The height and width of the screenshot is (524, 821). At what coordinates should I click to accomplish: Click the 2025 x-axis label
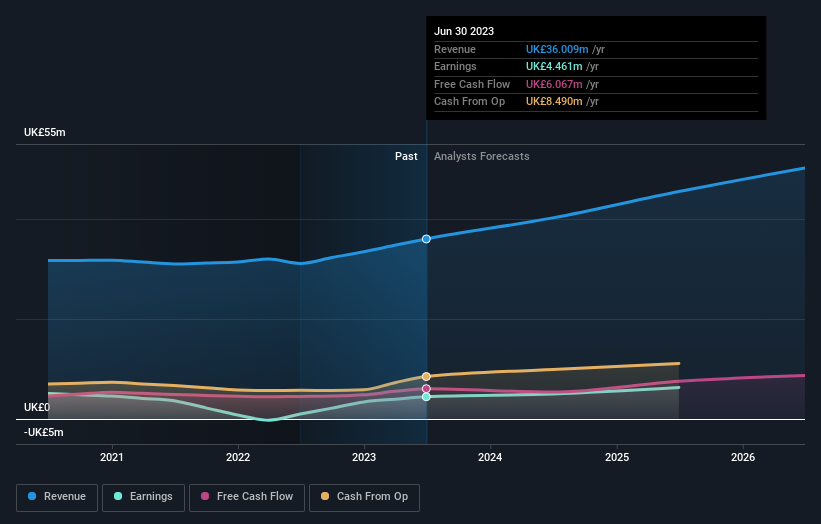click(617, 457)
